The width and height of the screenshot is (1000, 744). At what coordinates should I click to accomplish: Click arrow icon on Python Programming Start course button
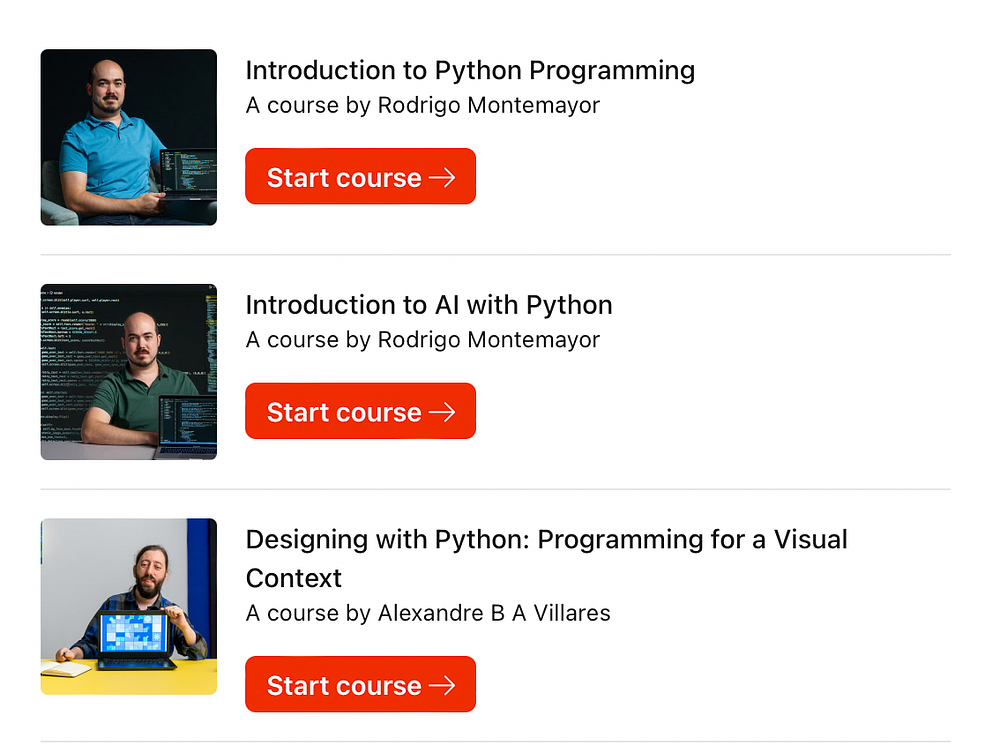point(441,177)
